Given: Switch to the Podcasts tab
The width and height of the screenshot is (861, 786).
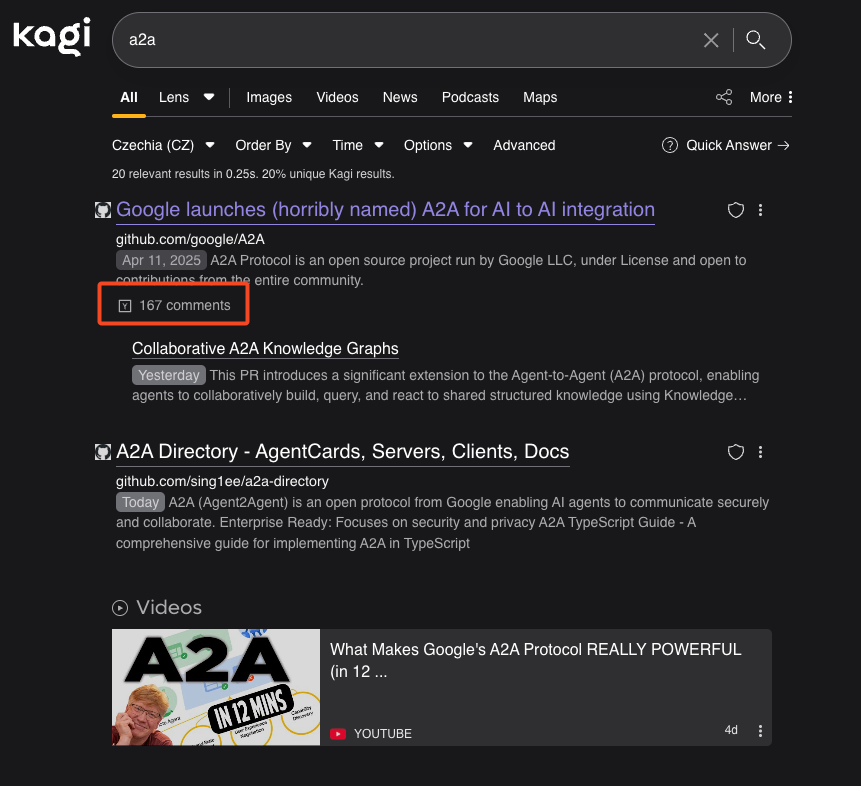Looking at the screenshot, I should [470, 97].
